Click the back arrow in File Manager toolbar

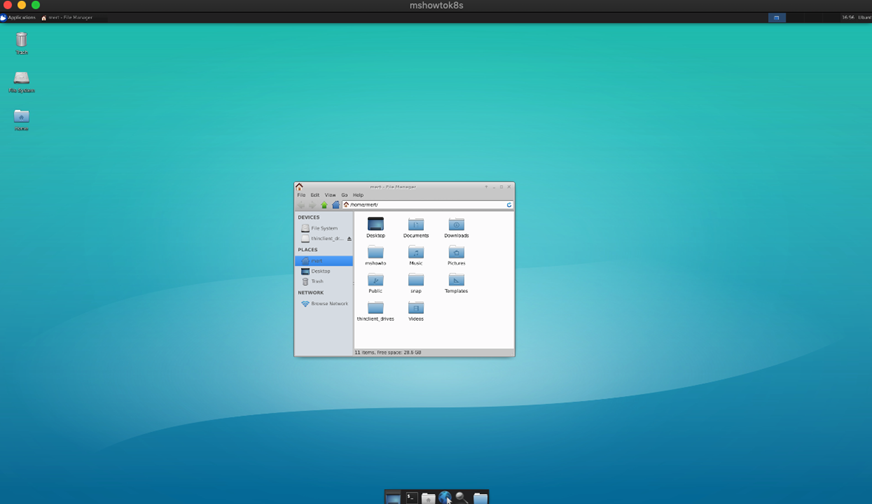[301, 205]
